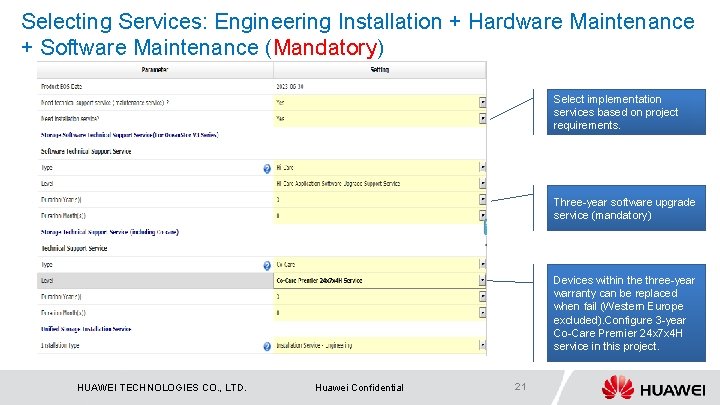Open the 'Need installation service?' dropdown
This screenshot has width=720, height=405.
tap(482, 118)
